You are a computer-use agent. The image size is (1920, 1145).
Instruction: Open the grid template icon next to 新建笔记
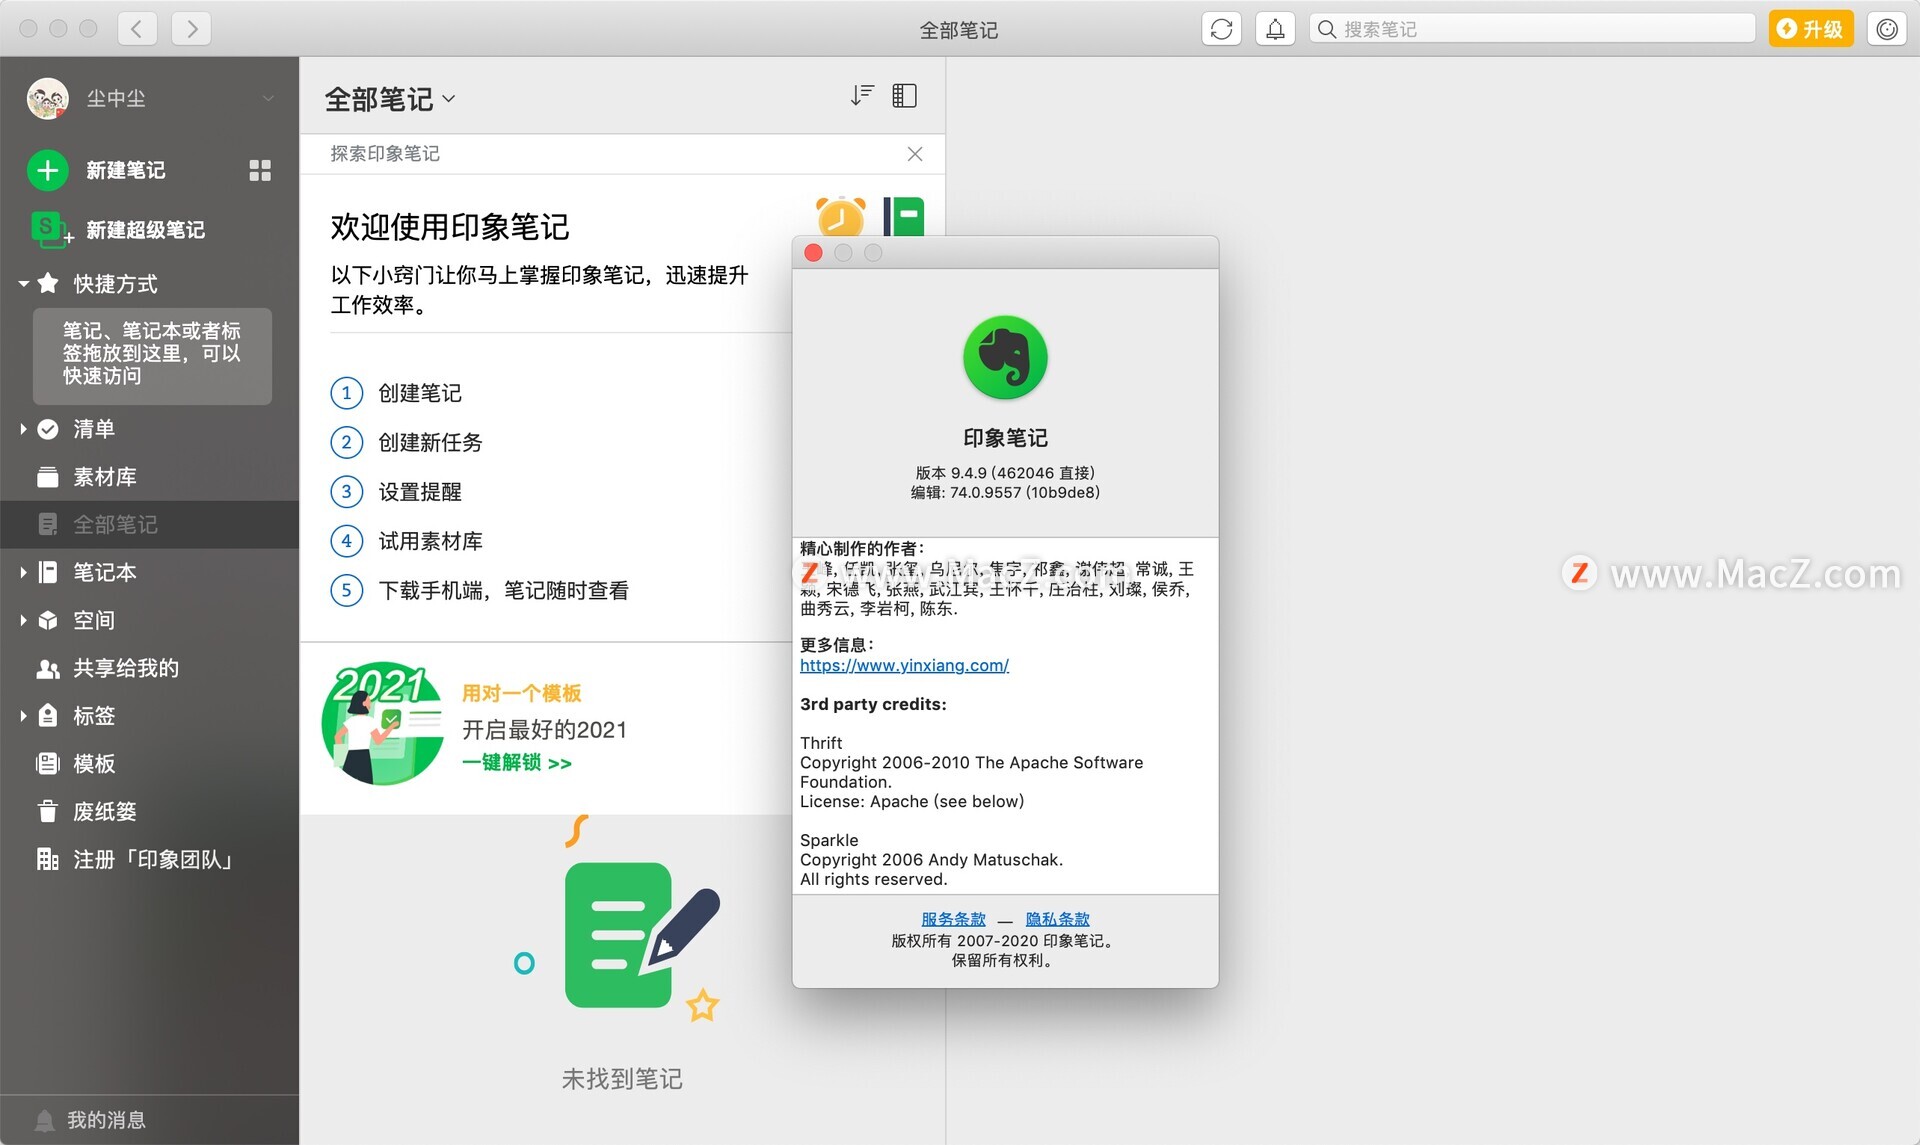[x=260, y=170]
